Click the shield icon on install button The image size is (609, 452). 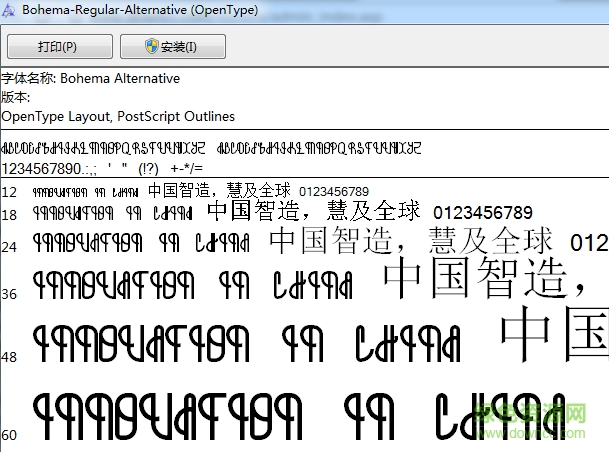pyautogui.click(x=151, y=46)
